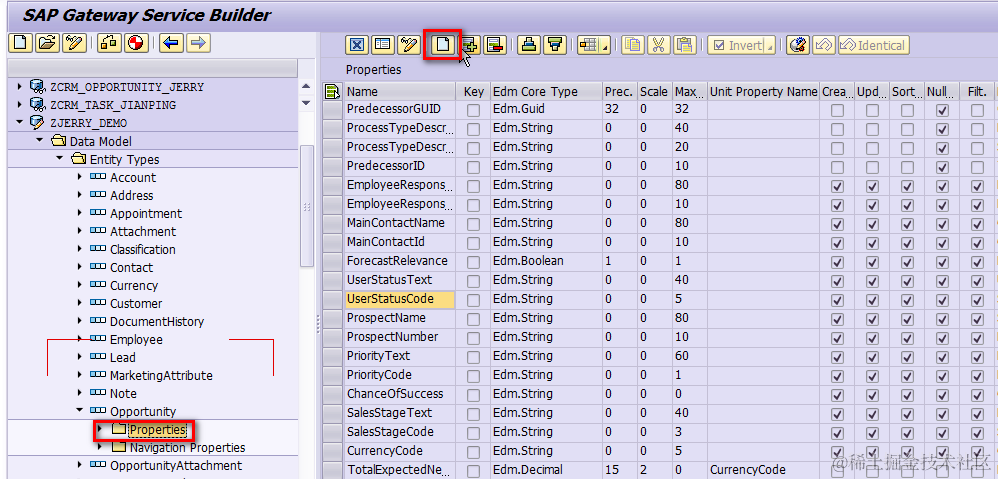Select the row selector for ProspectNumber

pos(332,337)
